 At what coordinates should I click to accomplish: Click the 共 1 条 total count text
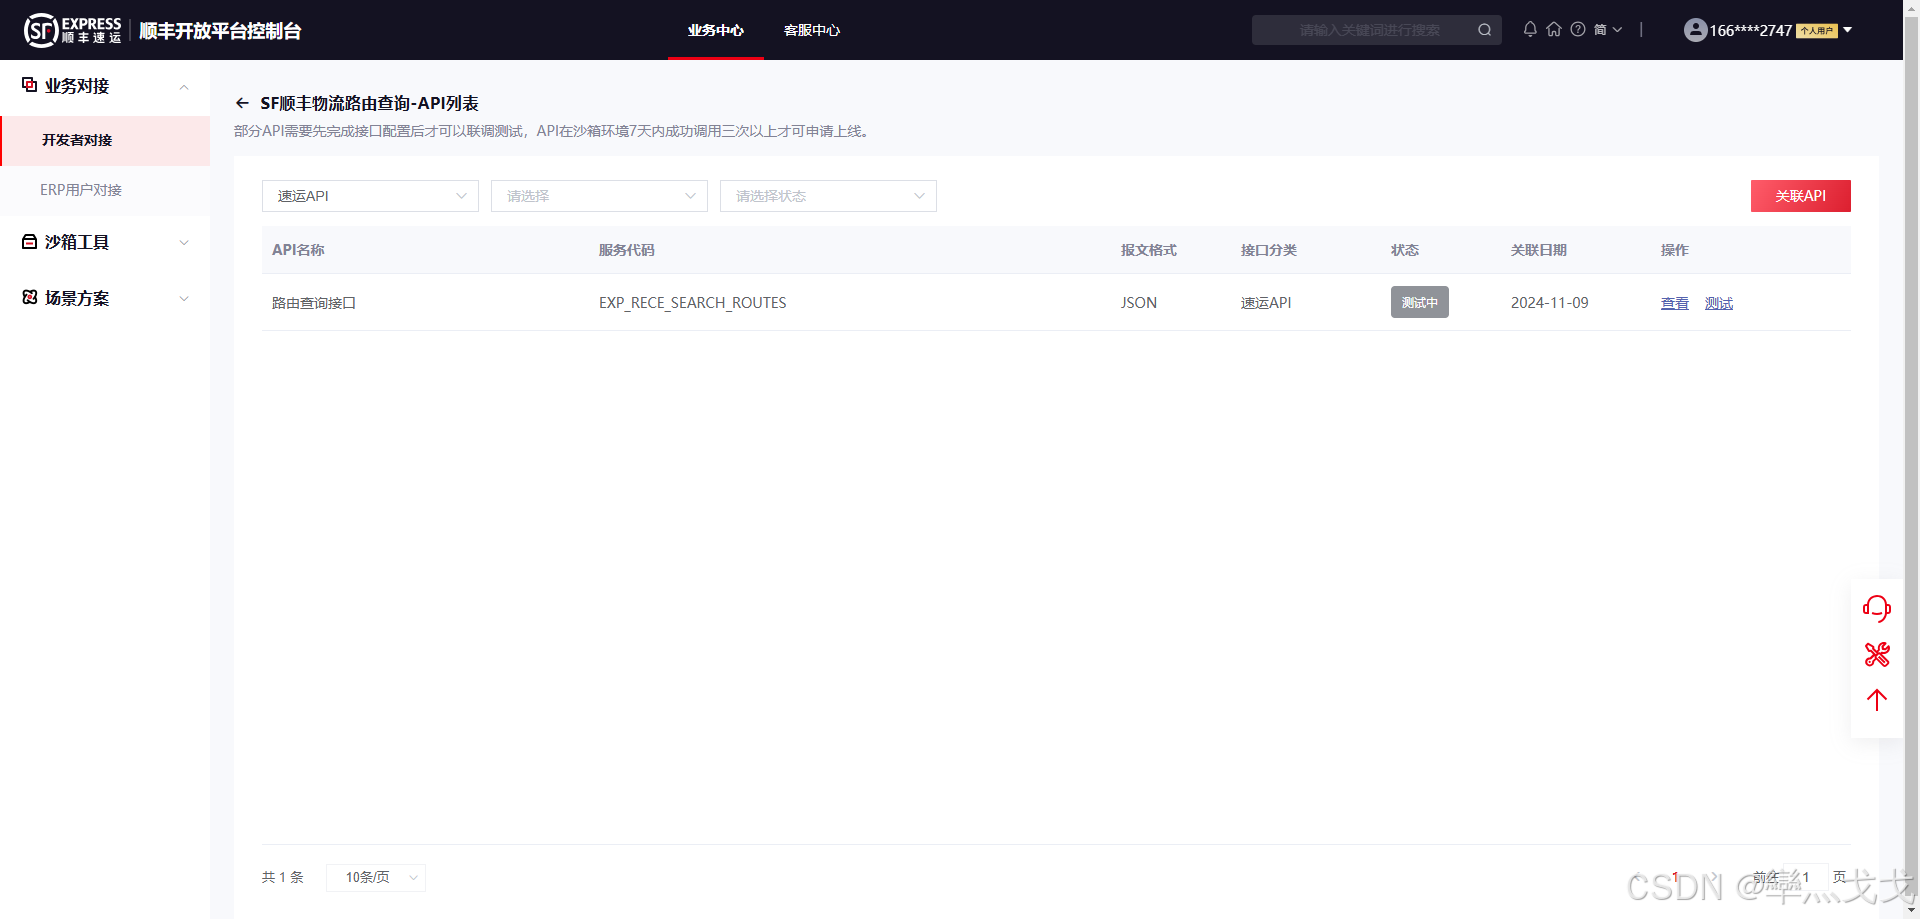pyautogui.click(x=283, y=877)
